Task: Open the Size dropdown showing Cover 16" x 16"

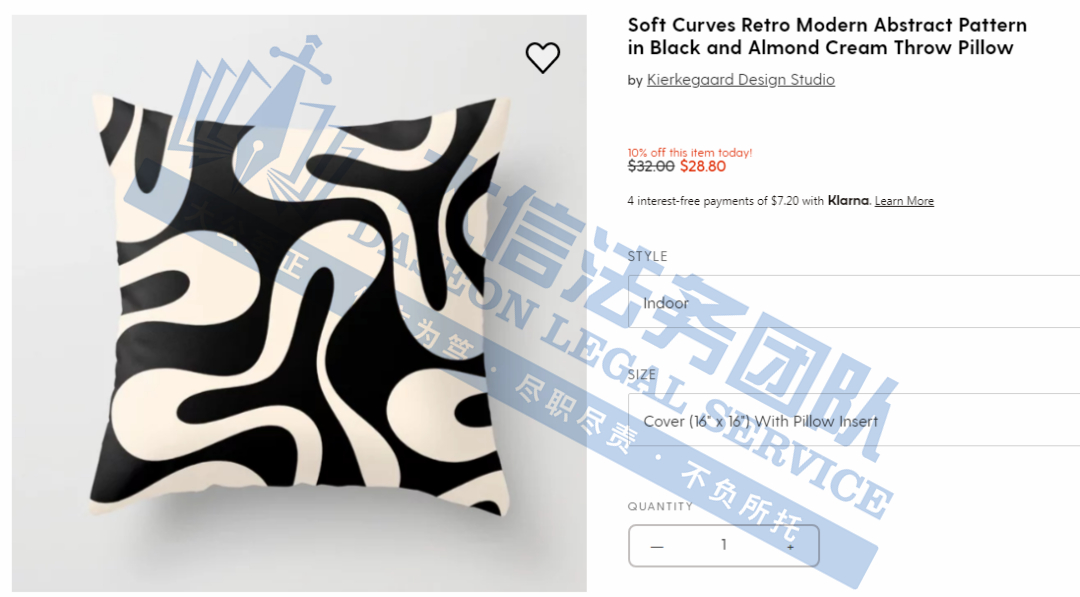Action: click(854, 420)
